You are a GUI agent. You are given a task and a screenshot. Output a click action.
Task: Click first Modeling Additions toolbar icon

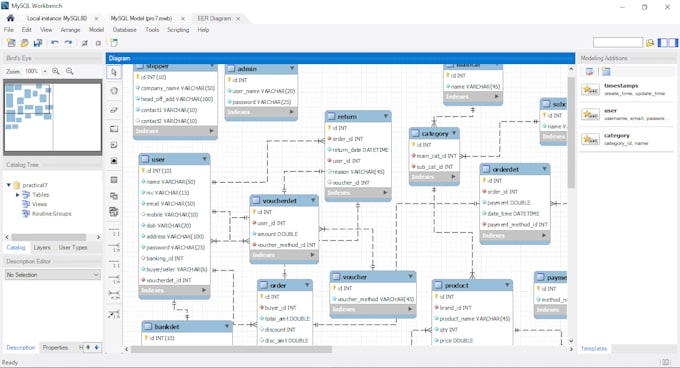[589, 72]
